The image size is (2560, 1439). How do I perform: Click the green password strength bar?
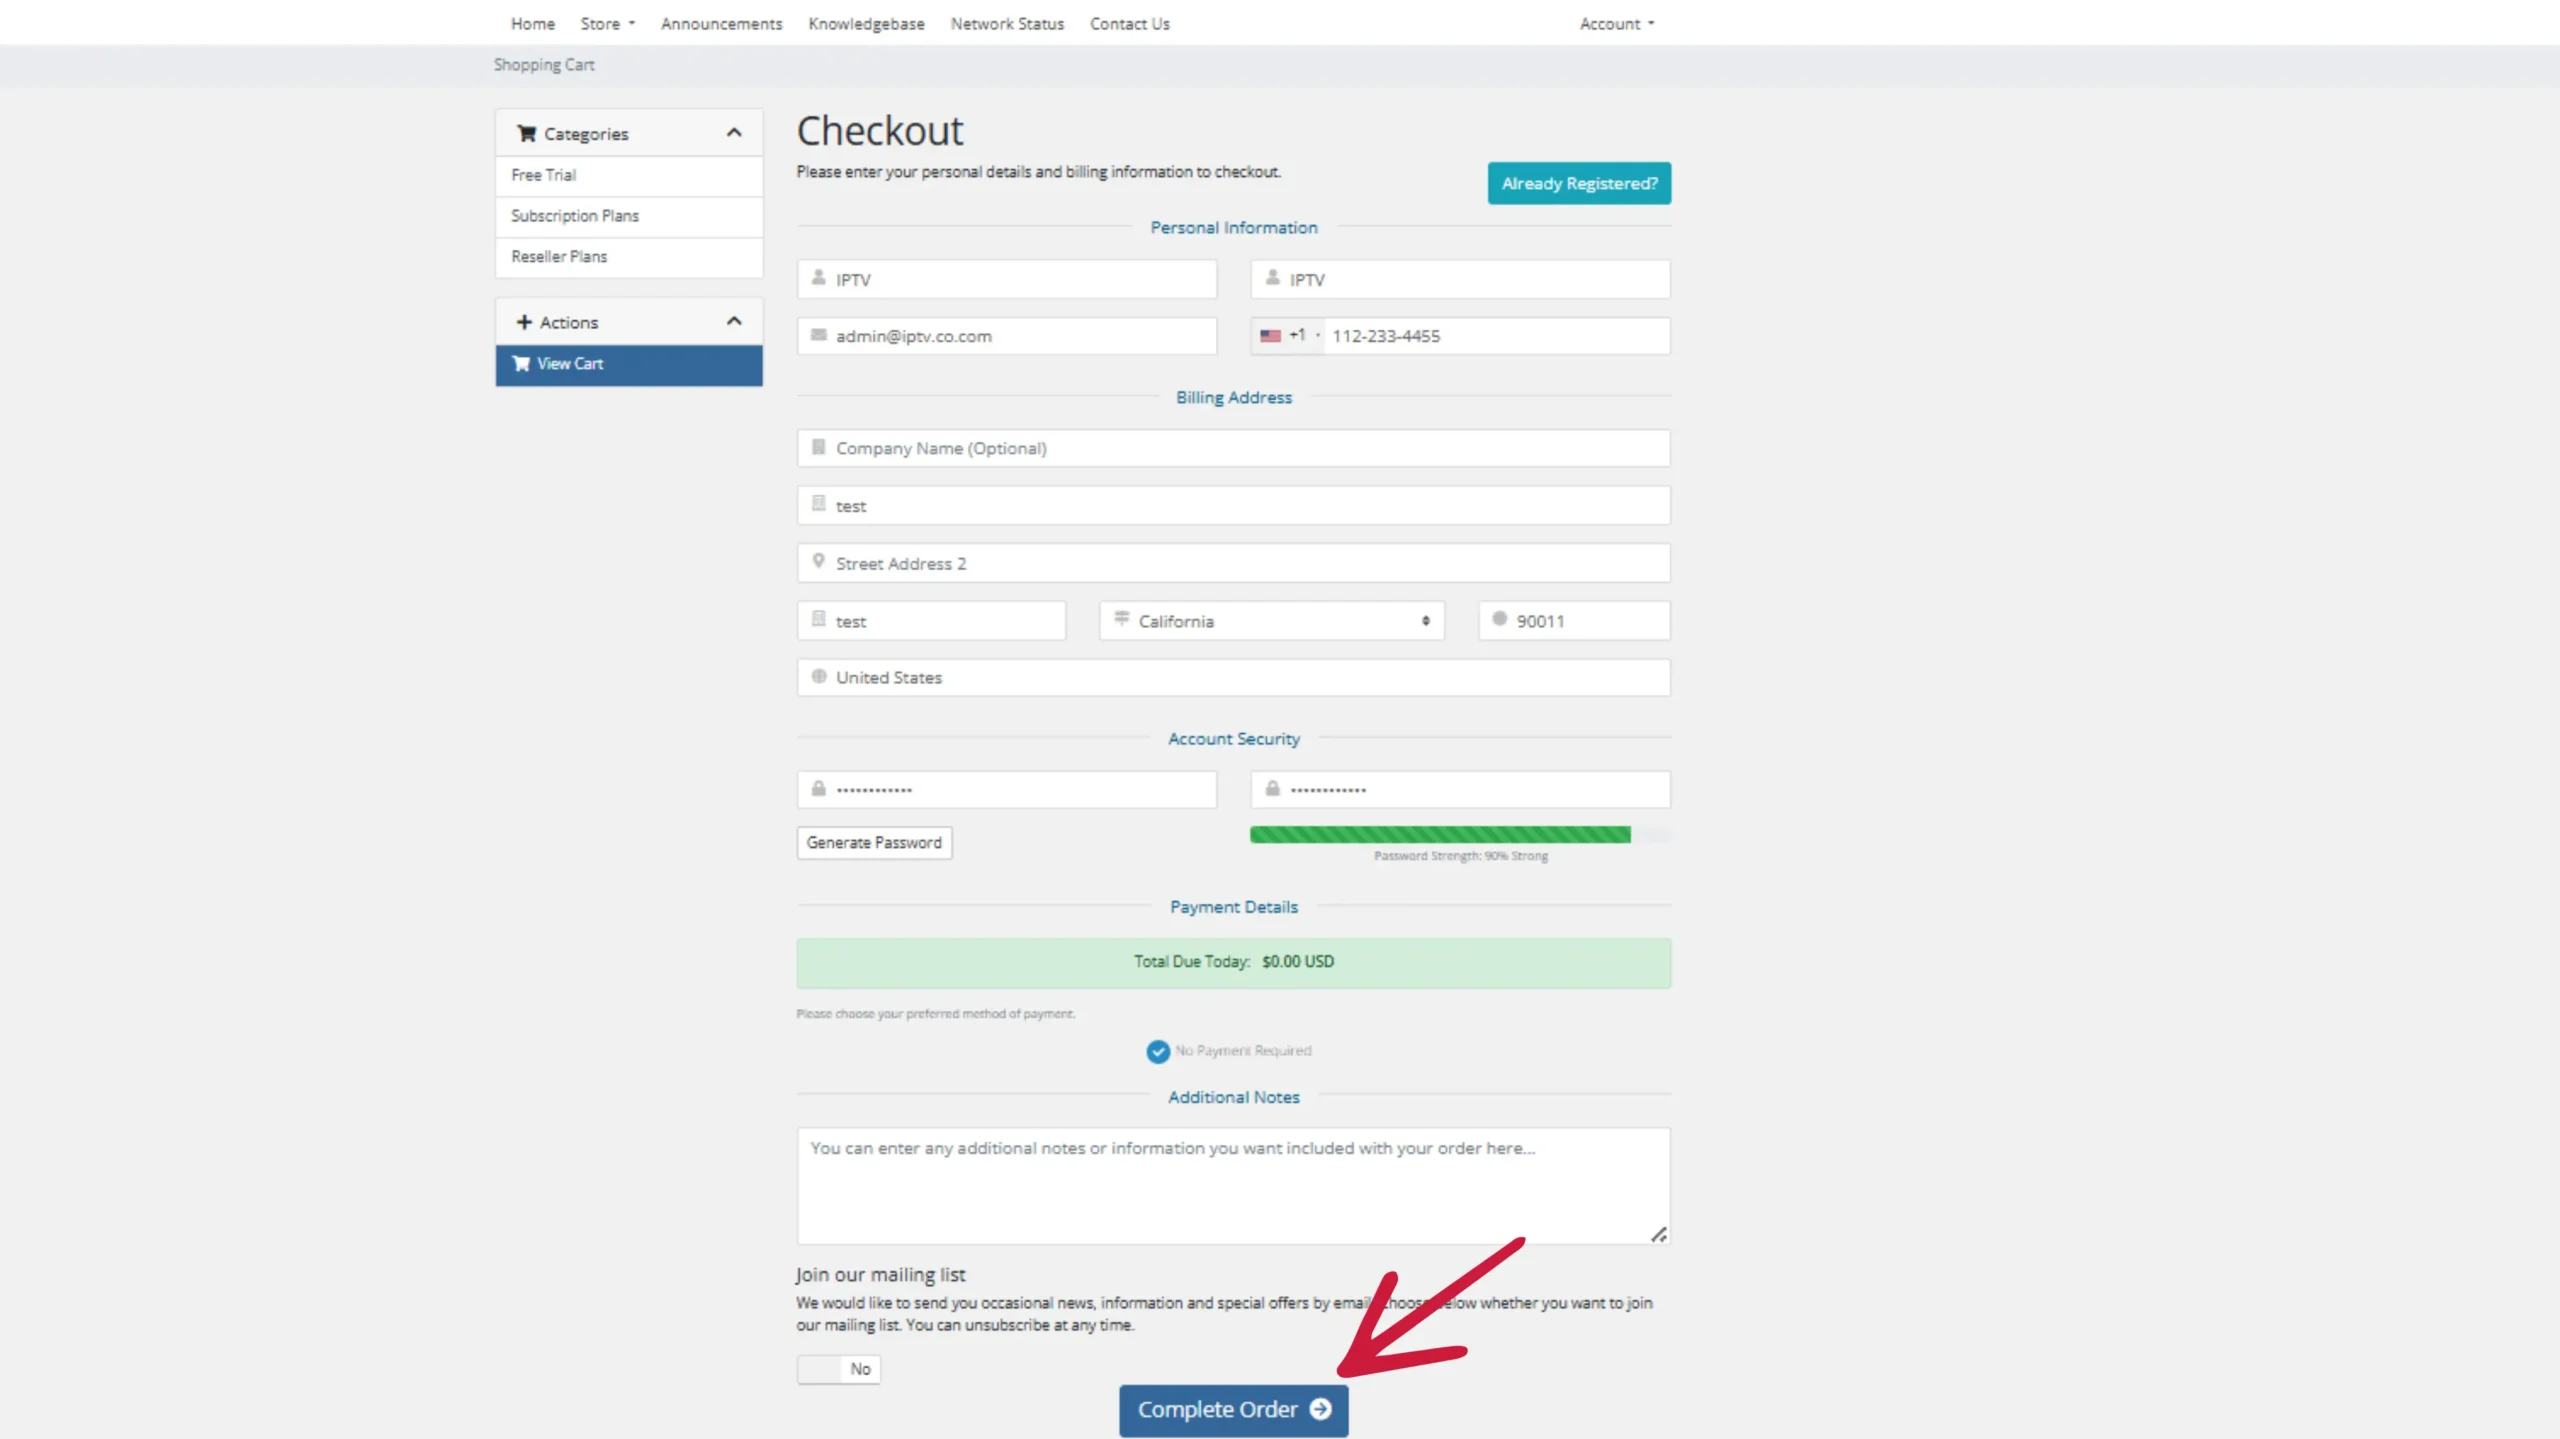coord(1440,835)
